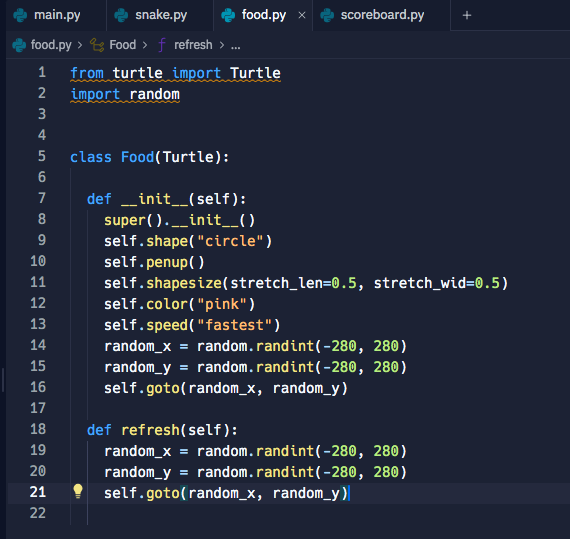Click 'from turtle import Turtle' line

175,73
